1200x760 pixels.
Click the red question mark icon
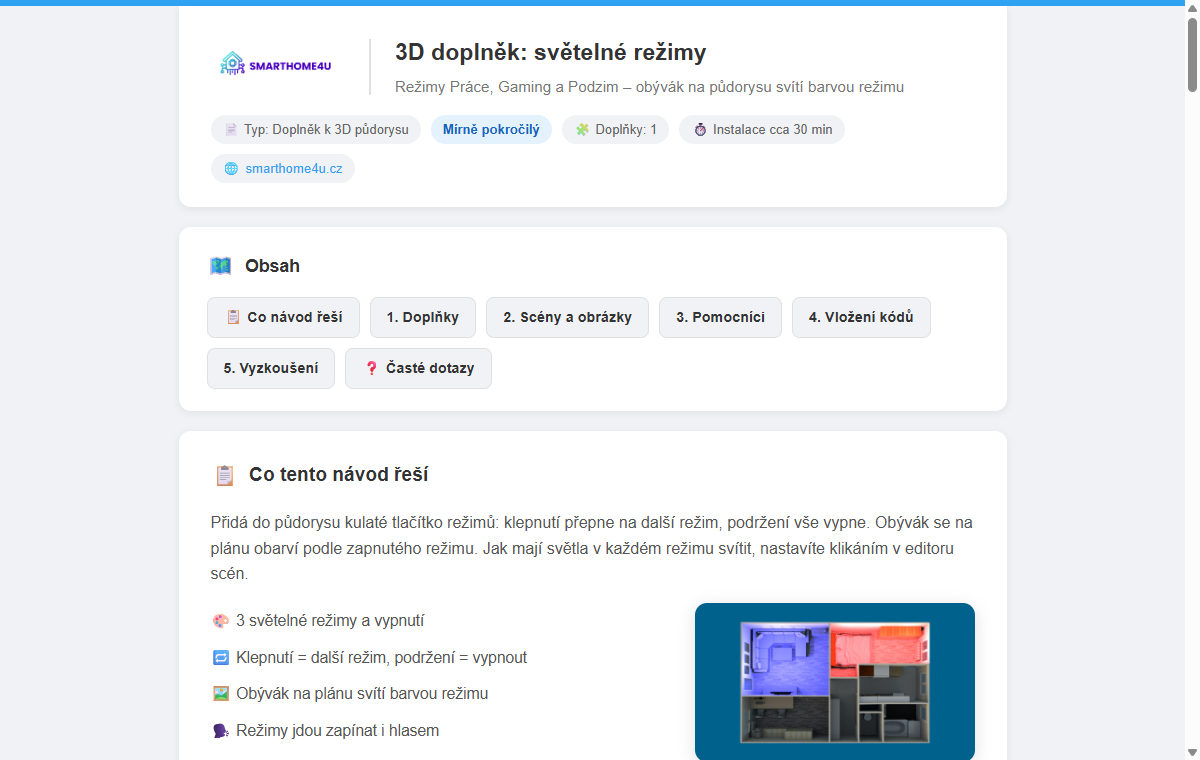pyautogui.click(x=371, y=368)
